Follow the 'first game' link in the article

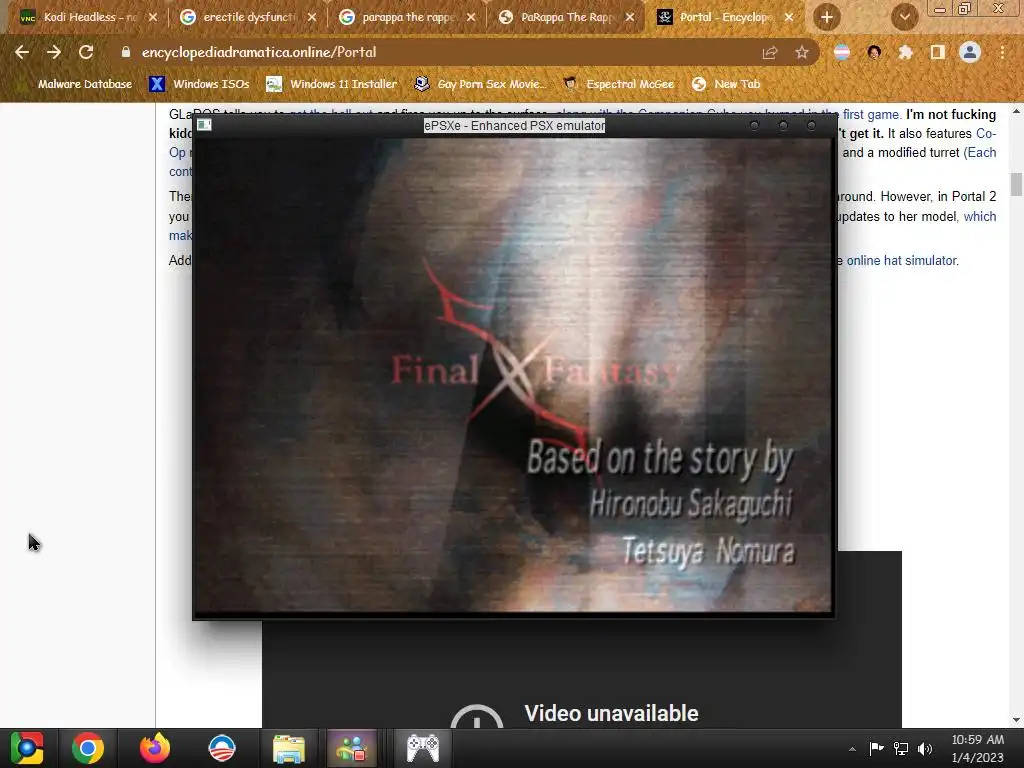point(871,114)
